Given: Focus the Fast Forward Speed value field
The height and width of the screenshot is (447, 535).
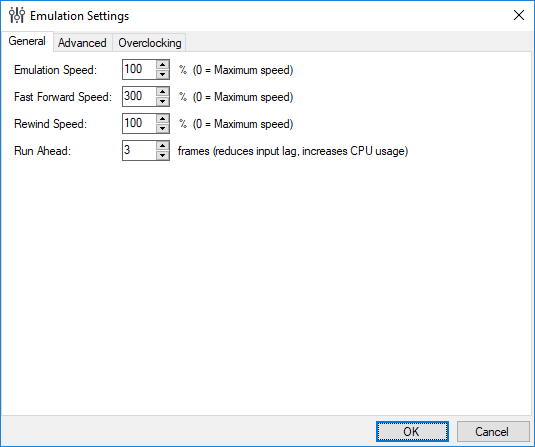Looking at the screenshot, I should click(x=140, y=97).
